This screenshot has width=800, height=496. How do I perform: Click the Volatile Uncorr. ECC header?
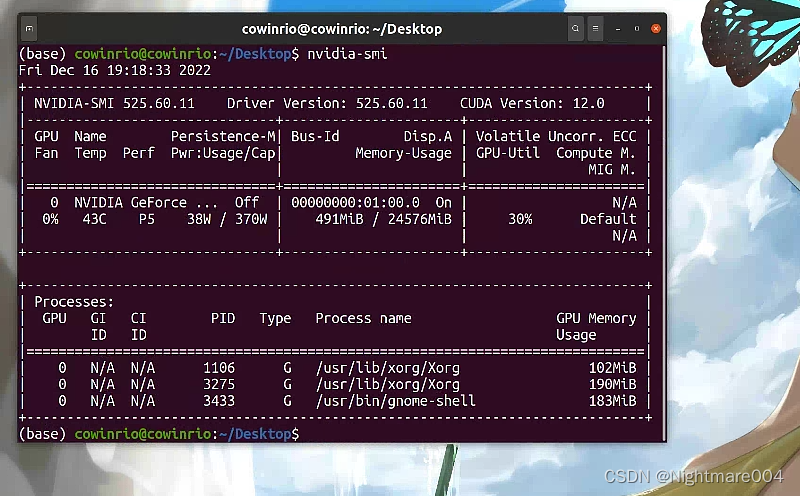[556, 137]
